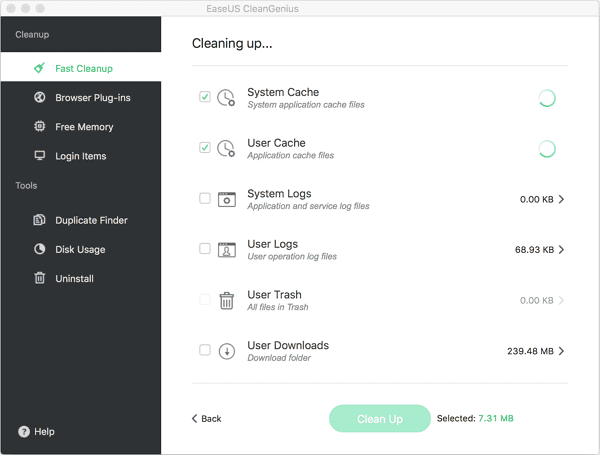Click the Free Memory chip icon
Viewport: 600px width, 455px height.
[x=39, y=126]
